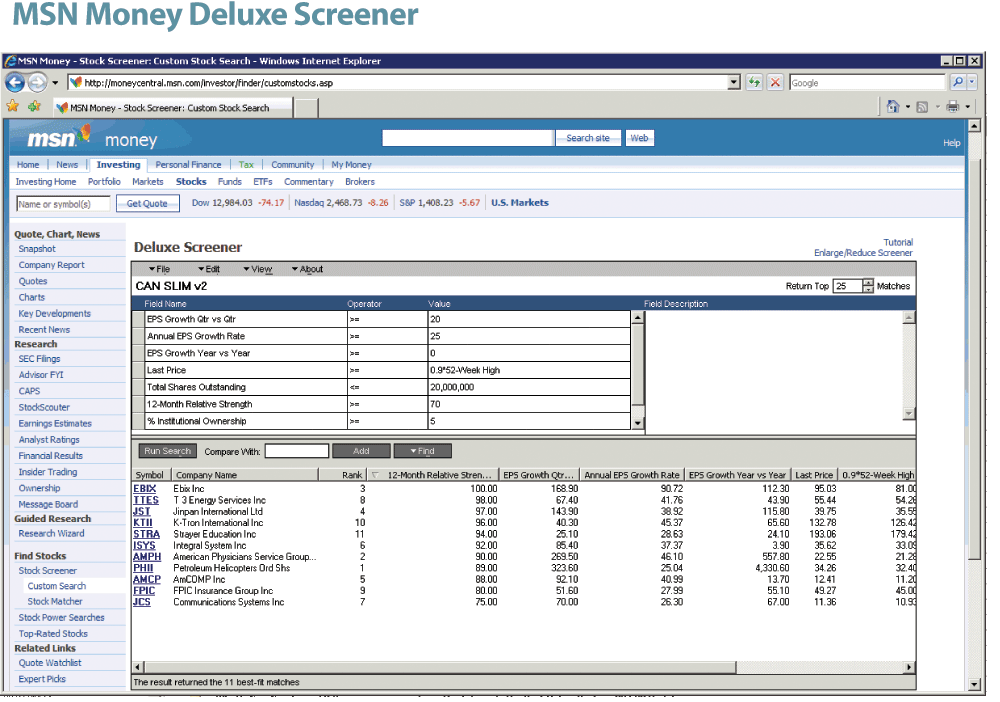Open the EBIX stock symbol link
The height and width of the screenshot is (702, 1000).
click(x=145, y=489)
